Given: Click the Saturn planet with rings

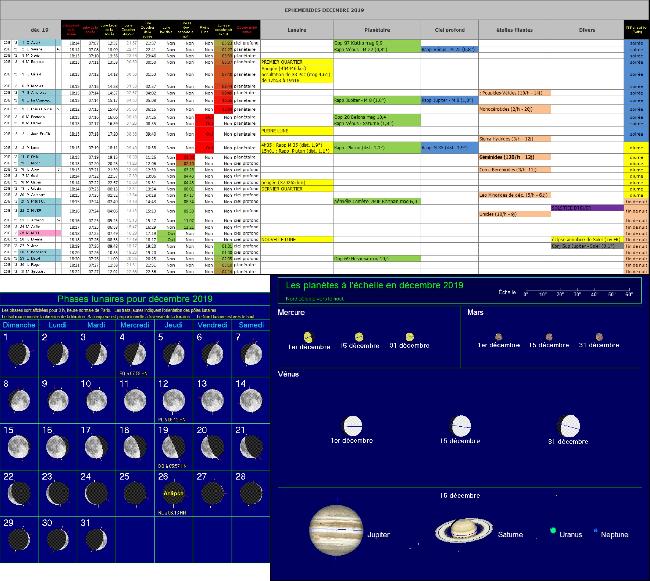Looking at the screenshot, I should pos(464,530).
